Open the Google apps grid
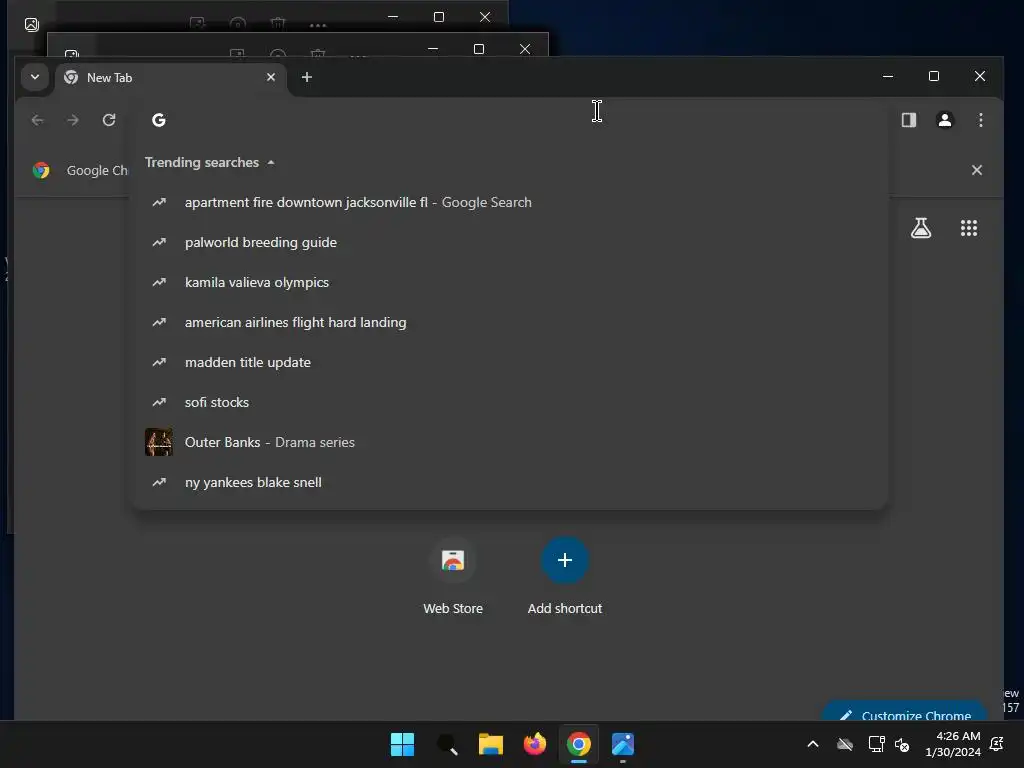 pyautogui.click(x=968, y=228)
